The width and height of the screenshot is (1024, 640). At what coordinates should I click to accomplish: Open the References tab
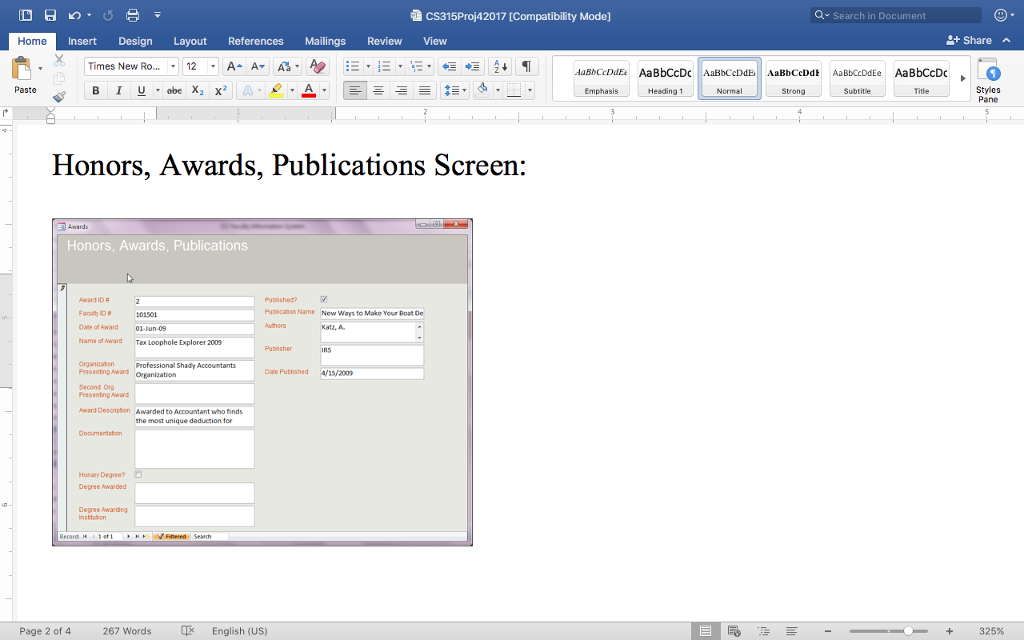point(255,41)
